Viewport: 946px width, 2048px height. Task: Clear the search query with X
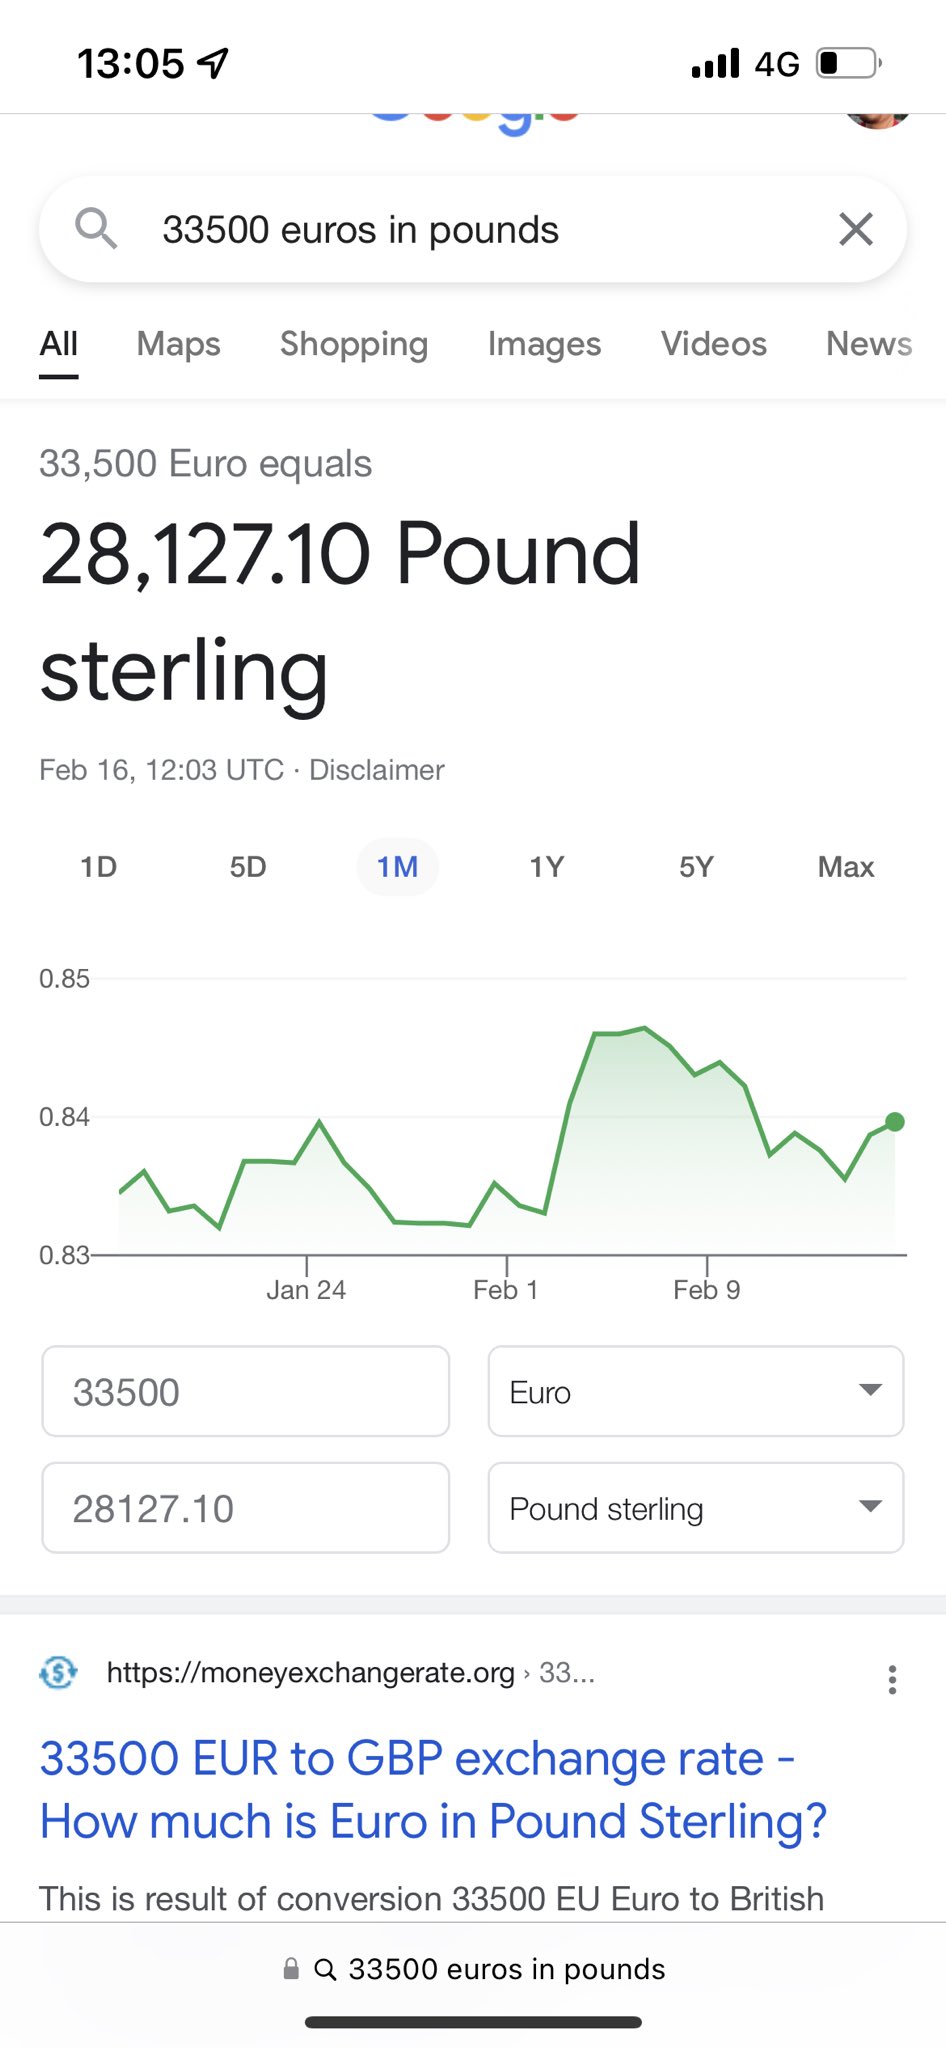click(x=856, y=229)
